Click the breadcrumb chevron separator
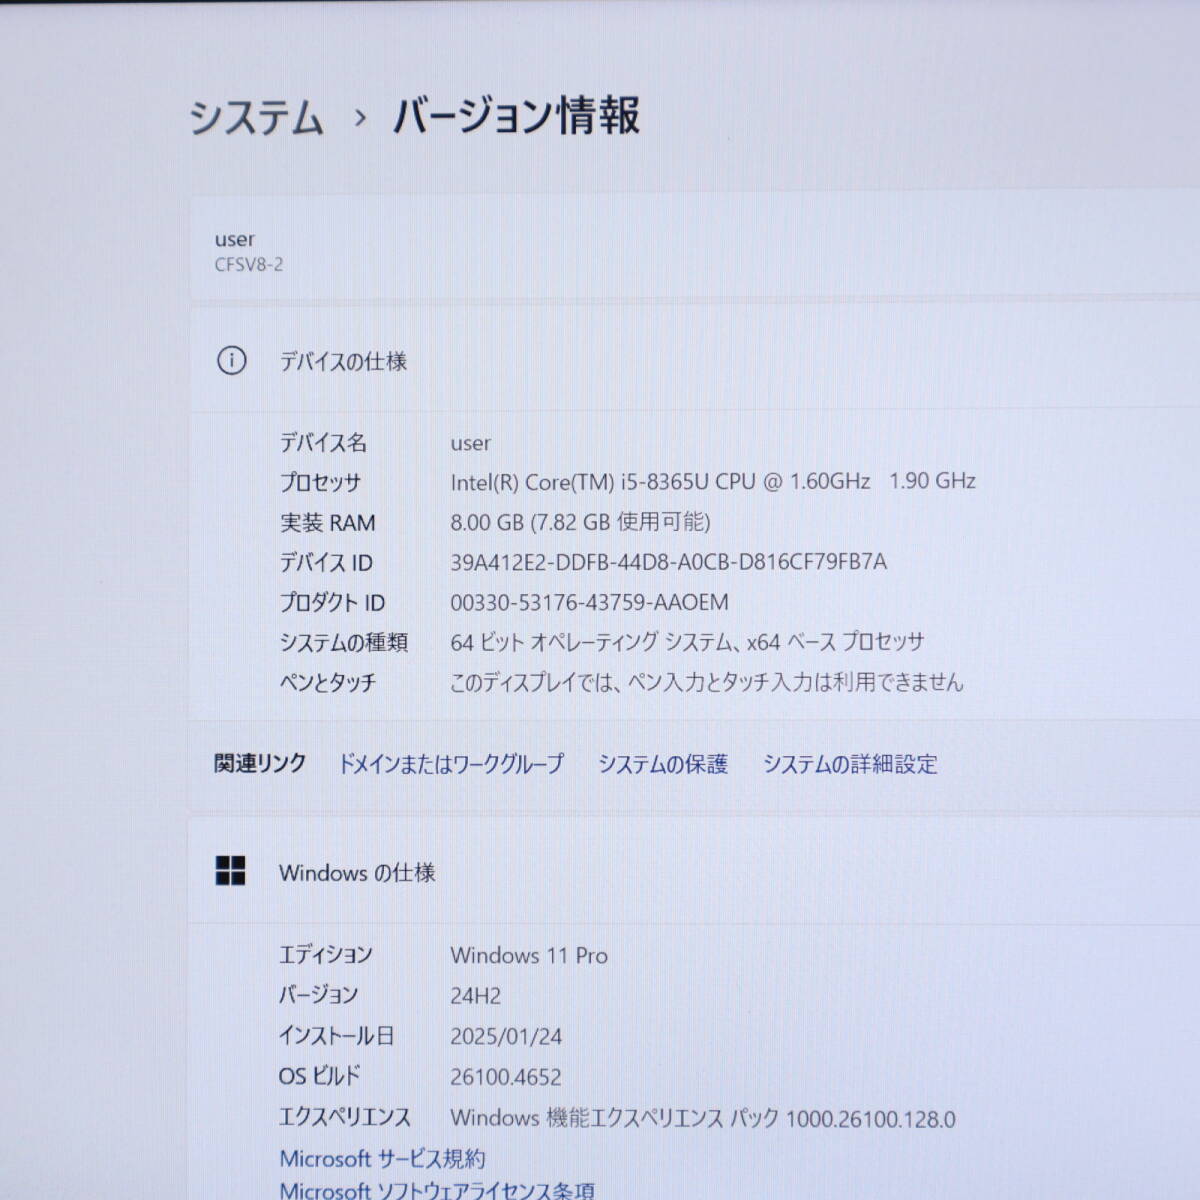 tap(360, 119)
